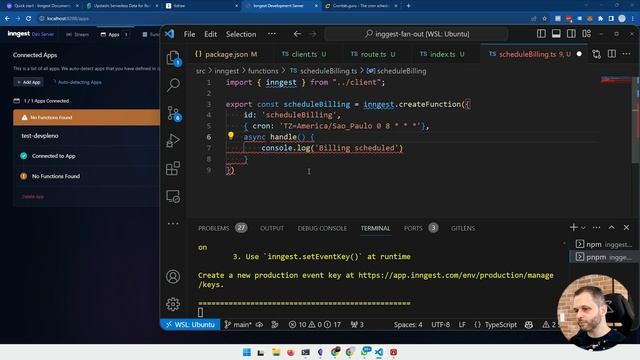Click the main* git branch status item

(238, 324)
